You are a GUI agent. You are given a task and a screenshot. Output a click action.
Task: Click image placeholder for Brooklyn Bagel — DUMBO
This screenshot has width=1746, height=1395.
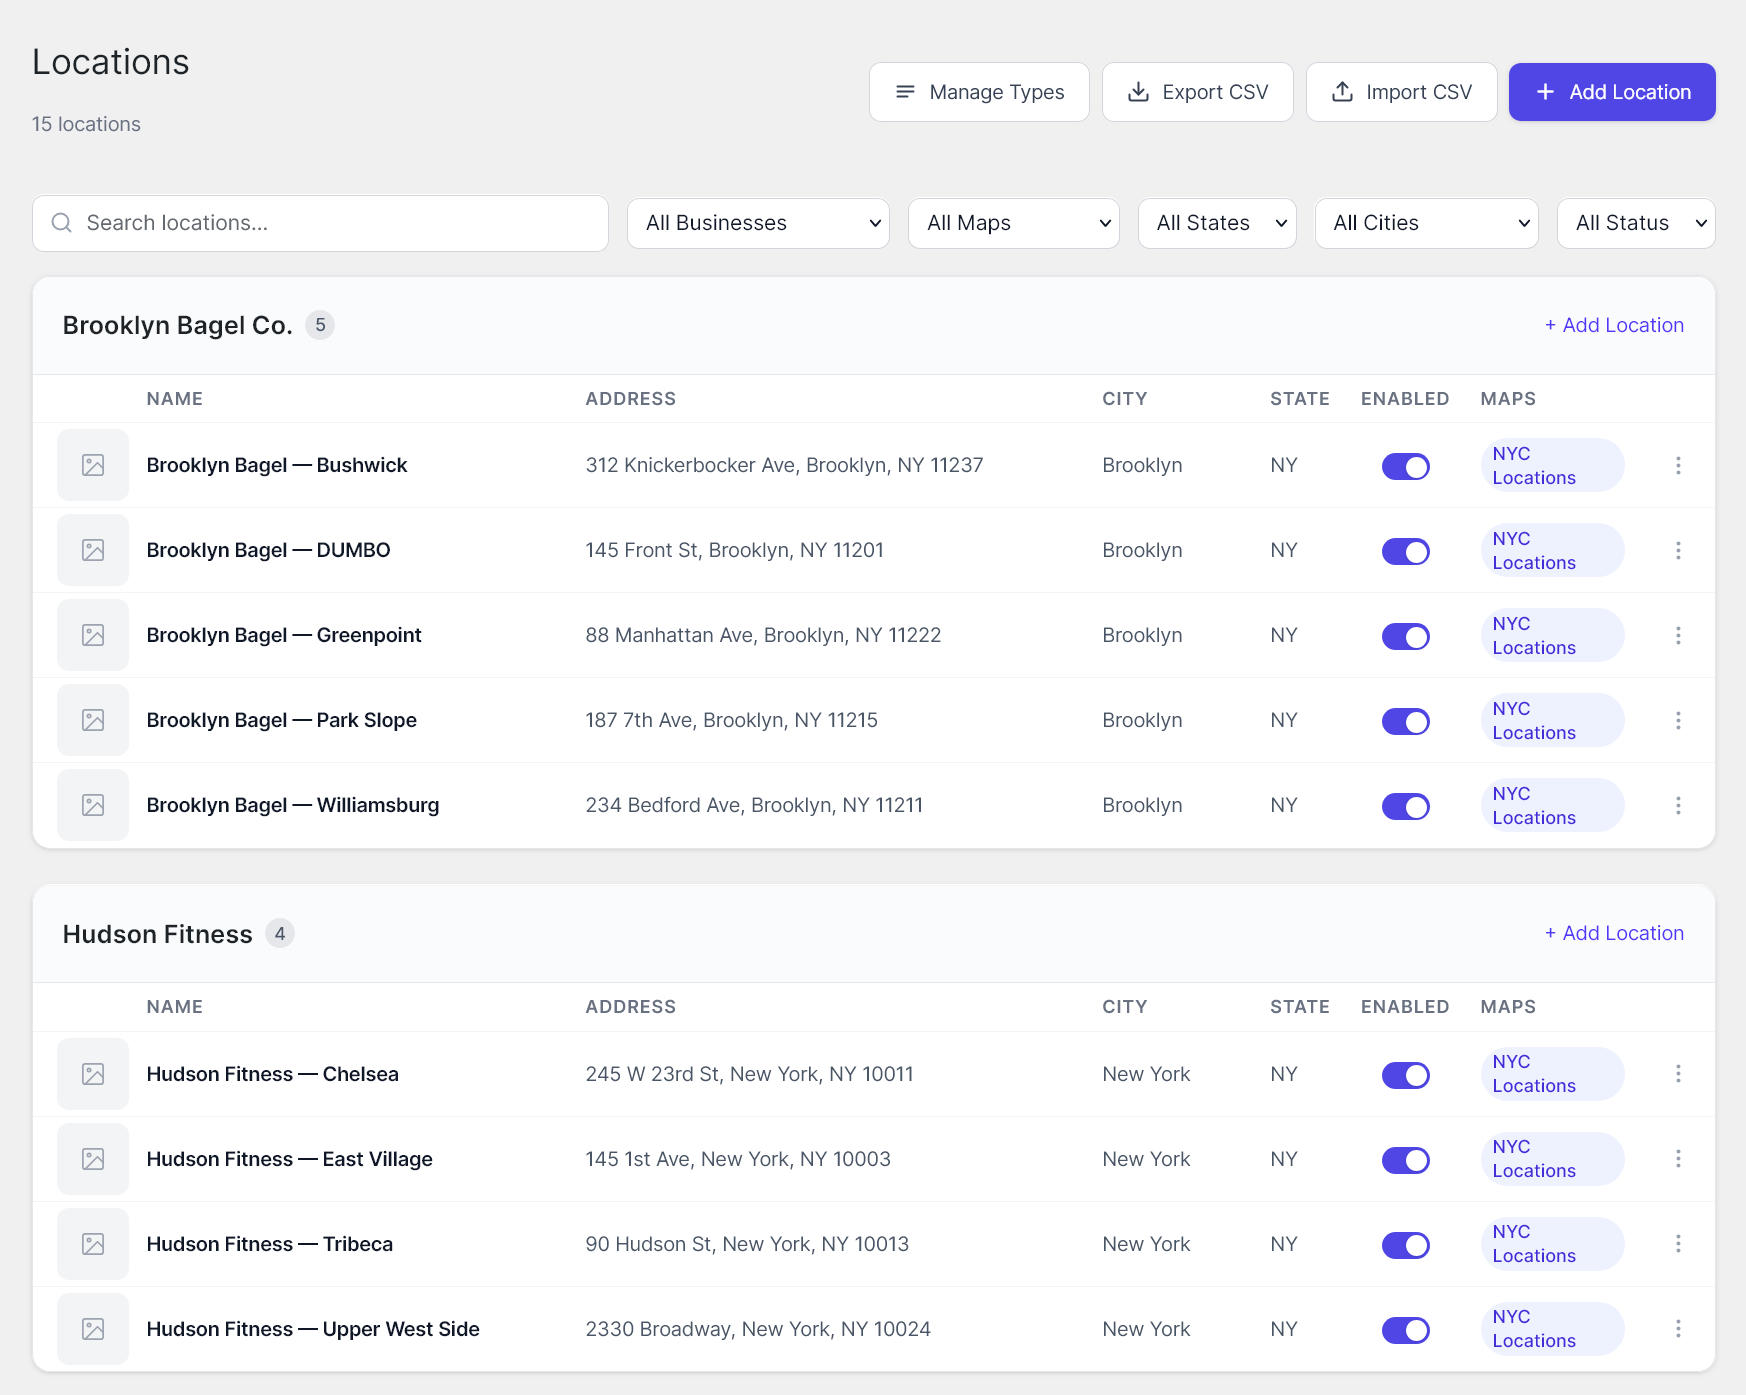93,550
